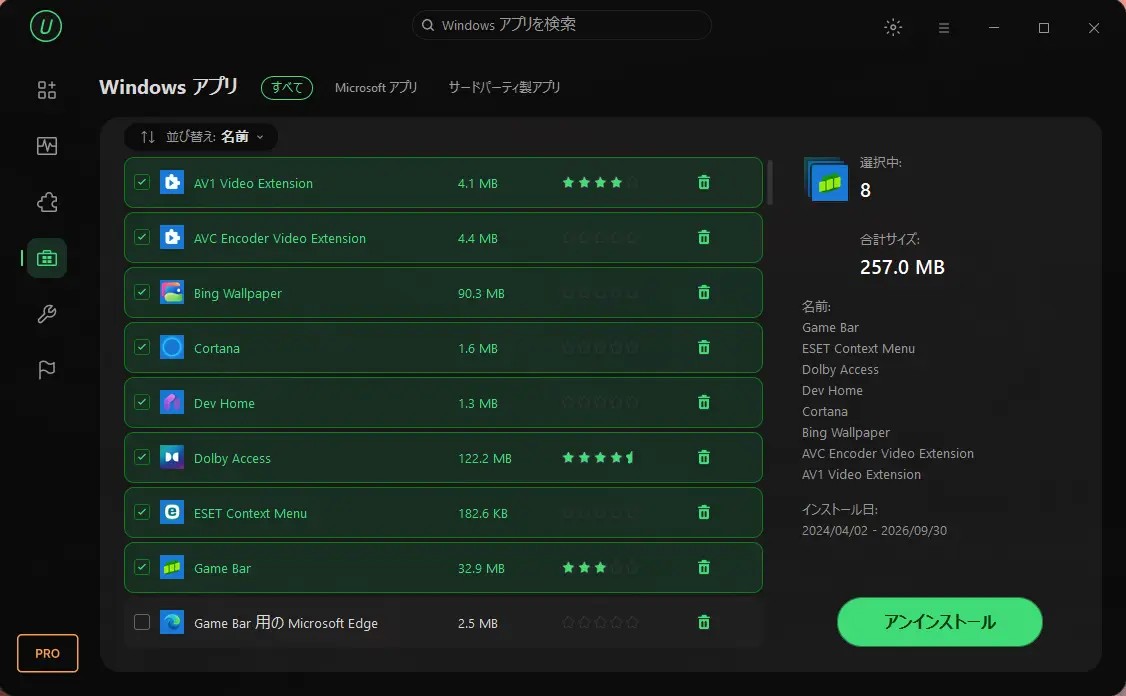
Task: Open the installed programs sidebar icon
Action: click(x=47, y=90)
